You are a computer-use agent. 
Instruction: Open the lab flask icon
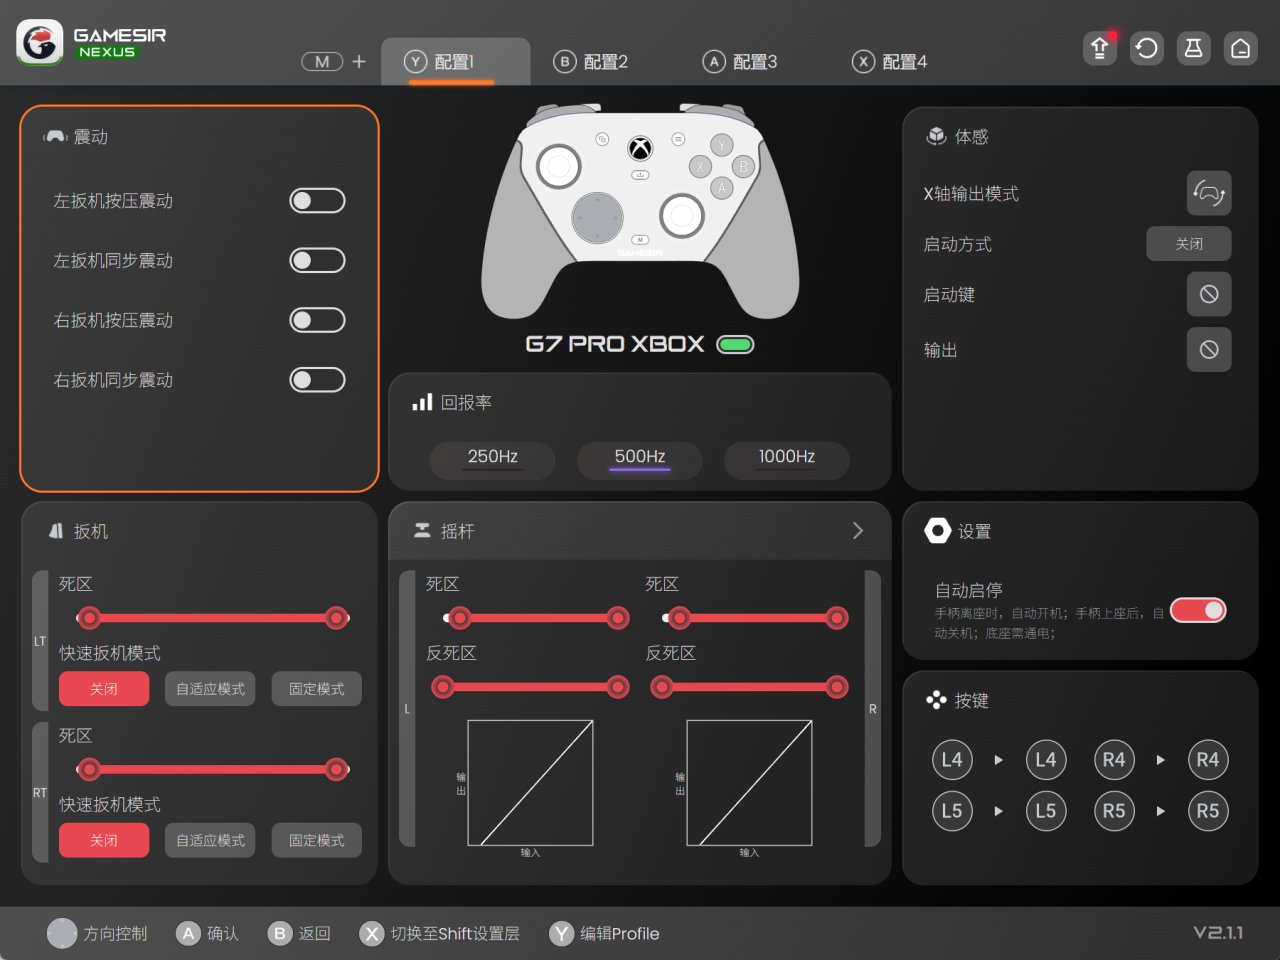(x=1193, y=48)
